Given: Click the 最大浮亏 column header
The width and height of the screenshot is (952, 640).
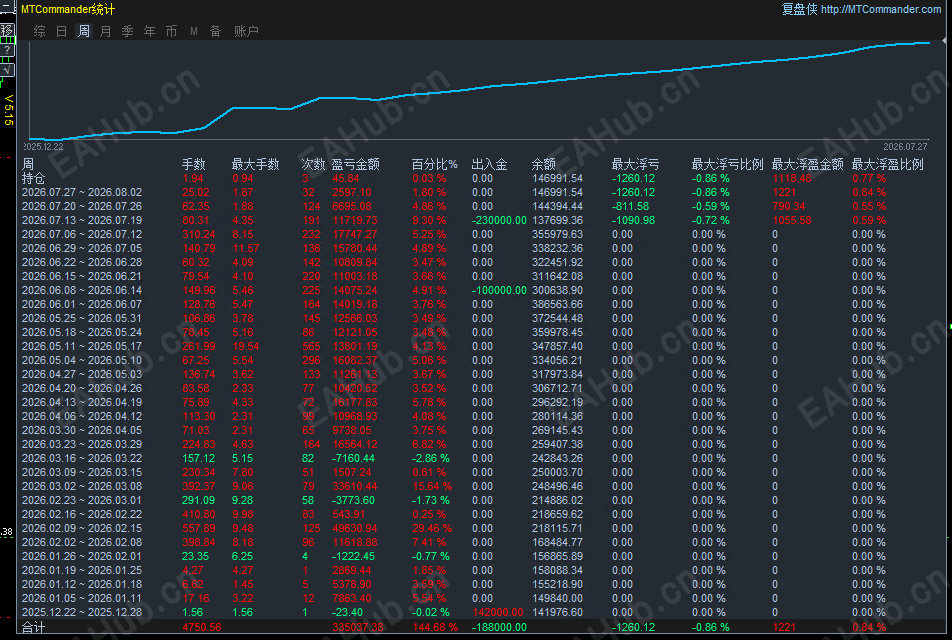Looking at the screenshot, I should coord(636,164).
